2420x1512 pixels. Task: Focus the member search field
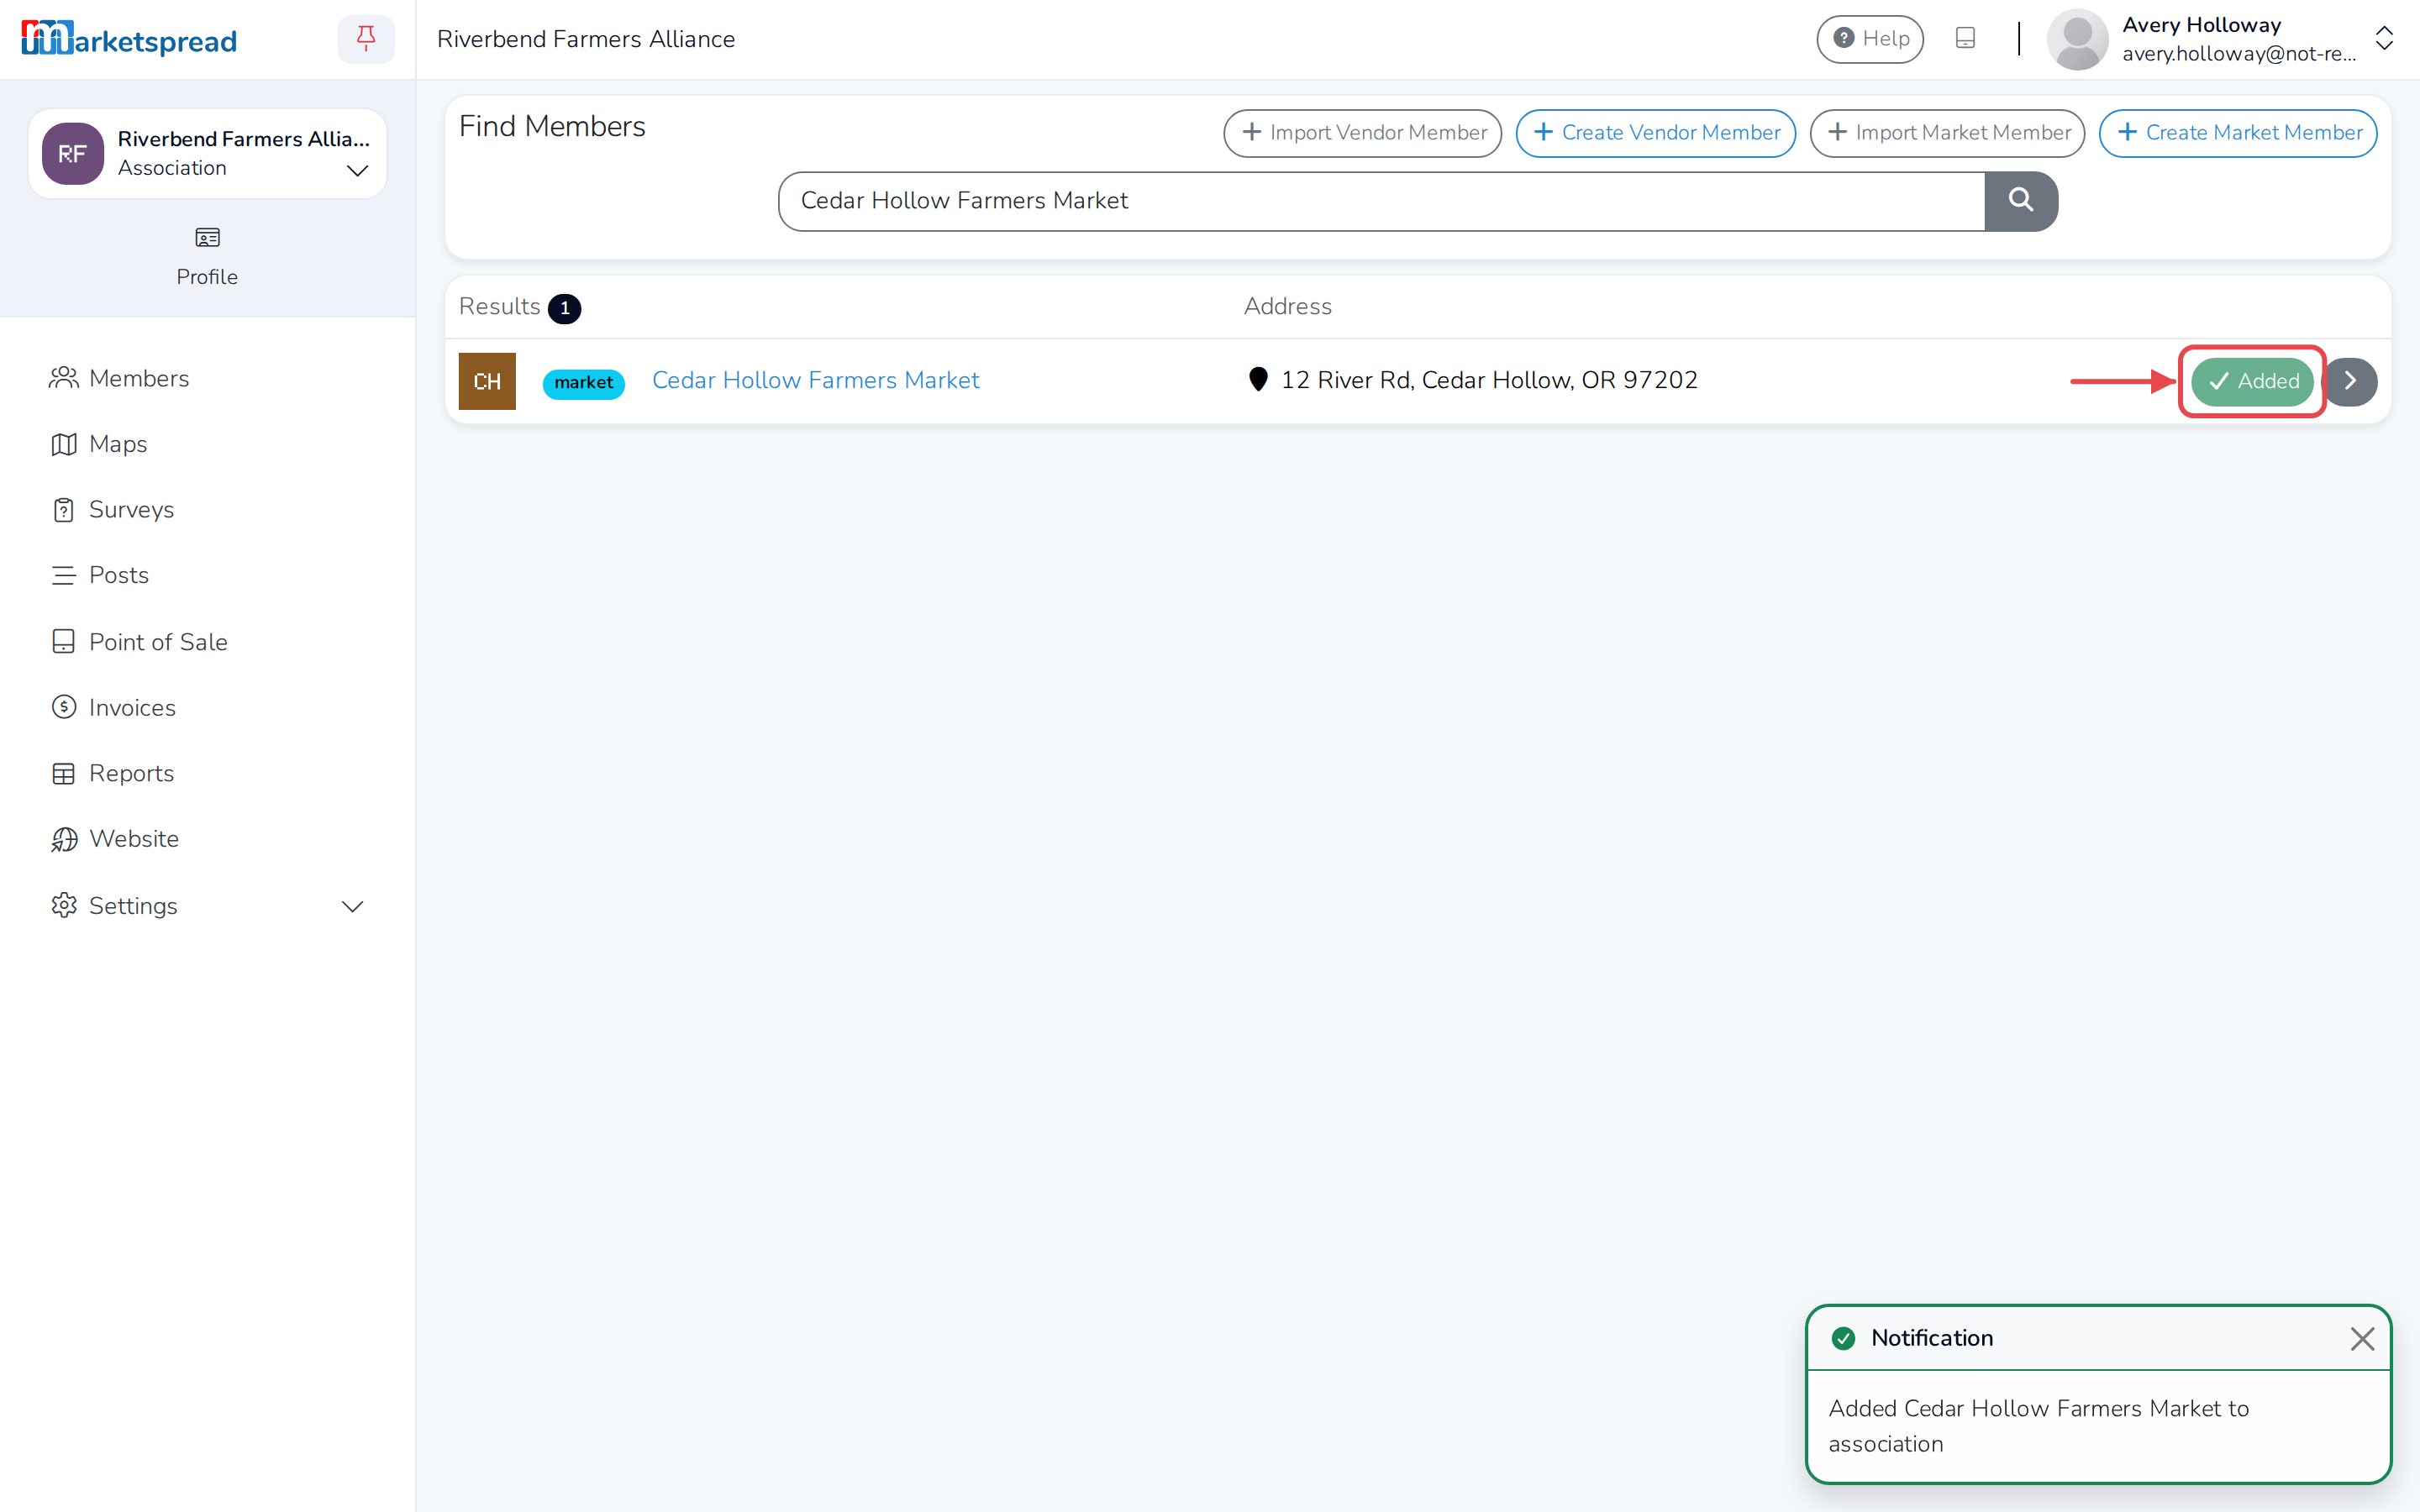[x=1381, y=201]
